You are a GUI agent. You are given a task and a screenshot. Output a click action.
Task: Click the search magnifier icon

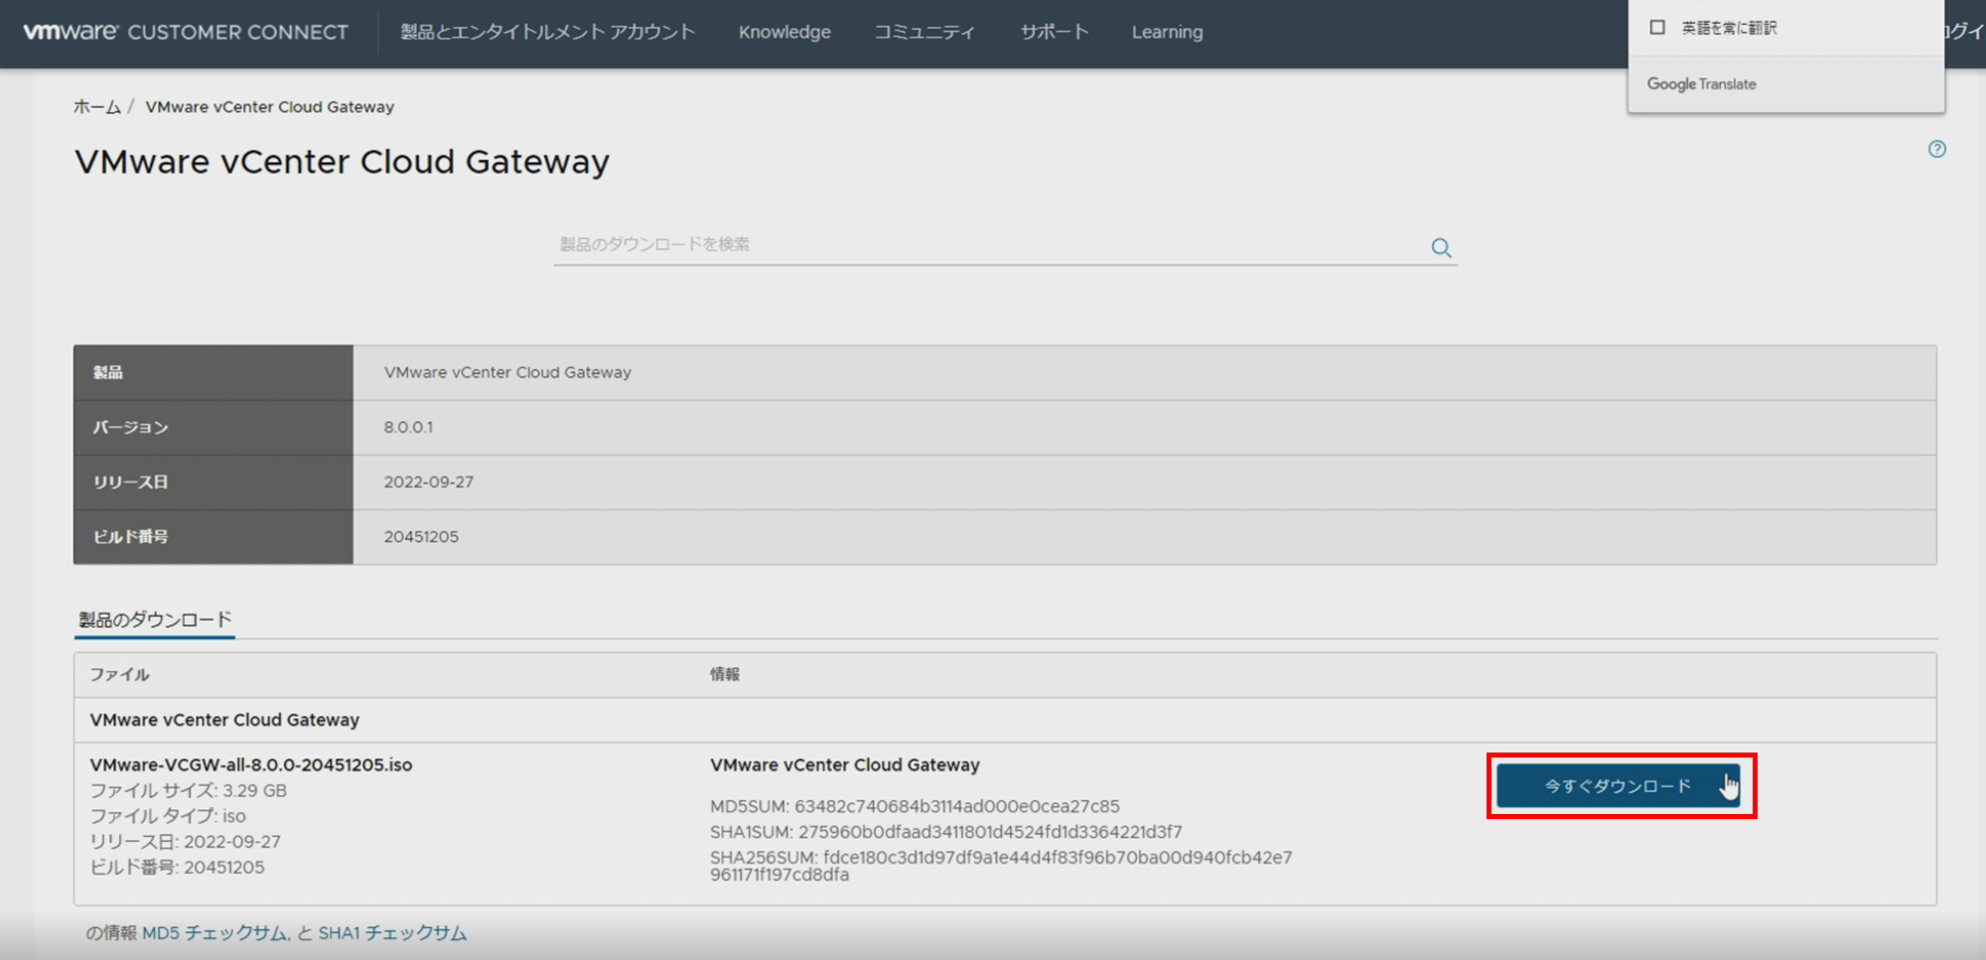[x=1440, y=247]
